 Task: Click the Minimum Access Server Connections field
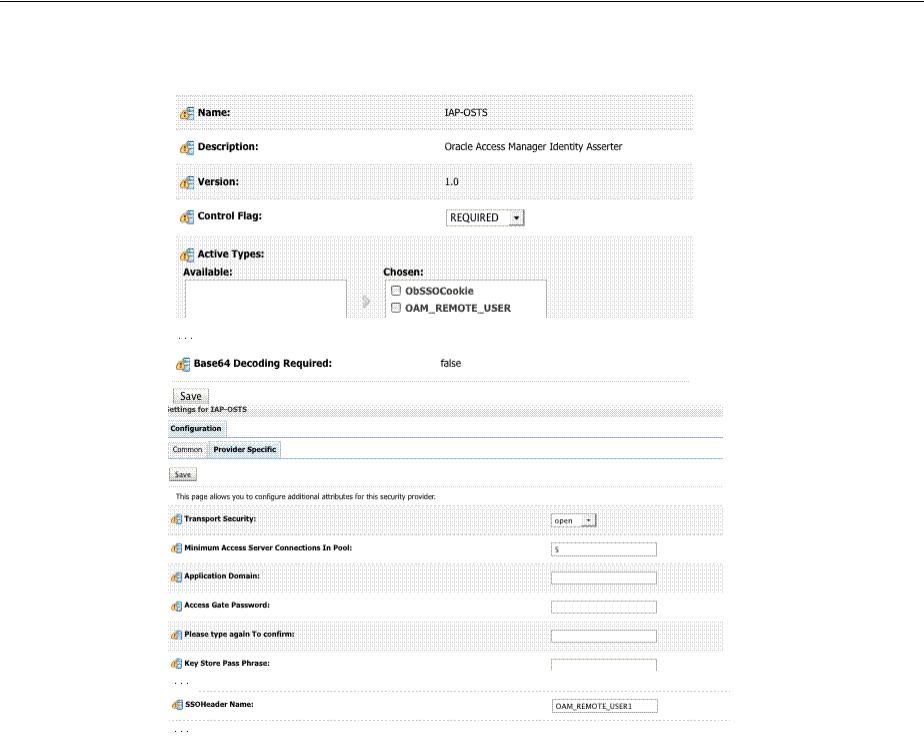[603, 549]
